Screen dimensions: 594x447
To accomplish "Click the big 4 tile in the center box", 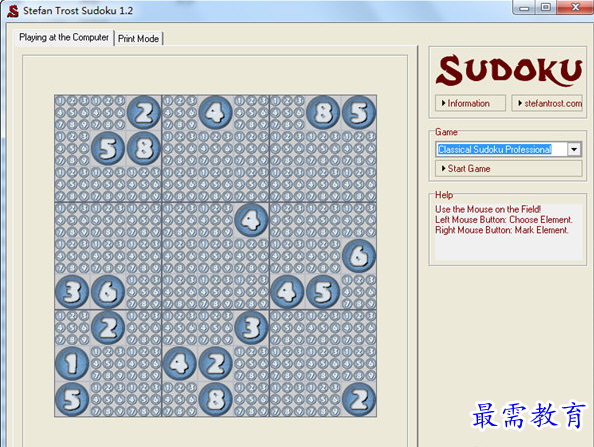I will pos(251,220).
